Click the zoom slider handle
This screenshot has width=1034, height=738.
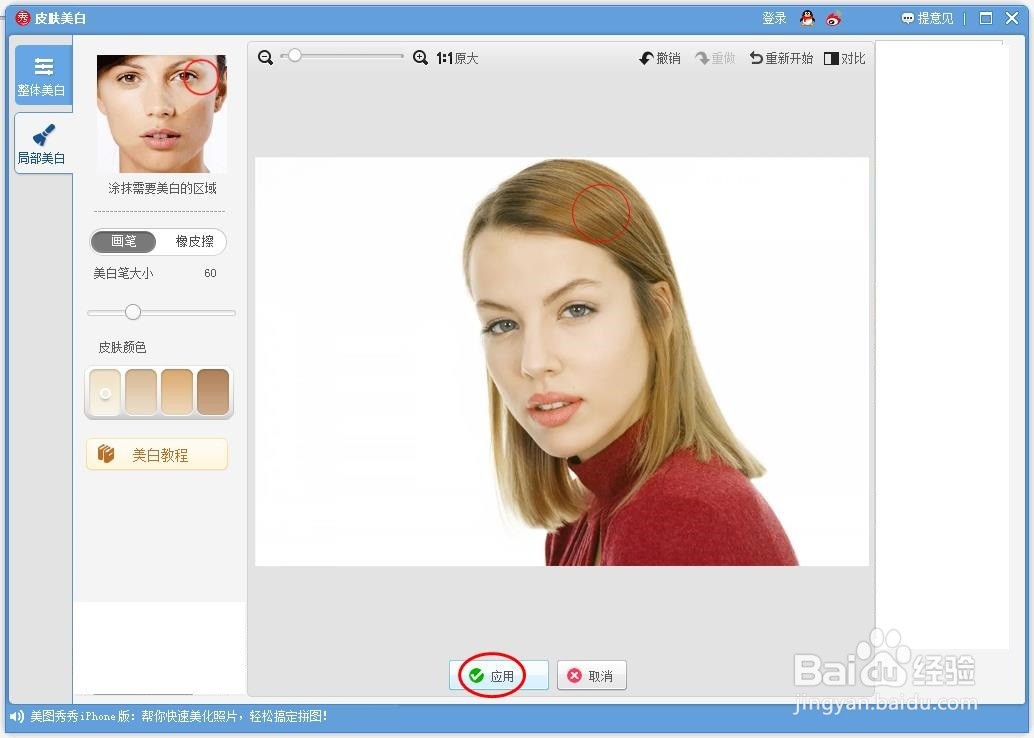295,56
